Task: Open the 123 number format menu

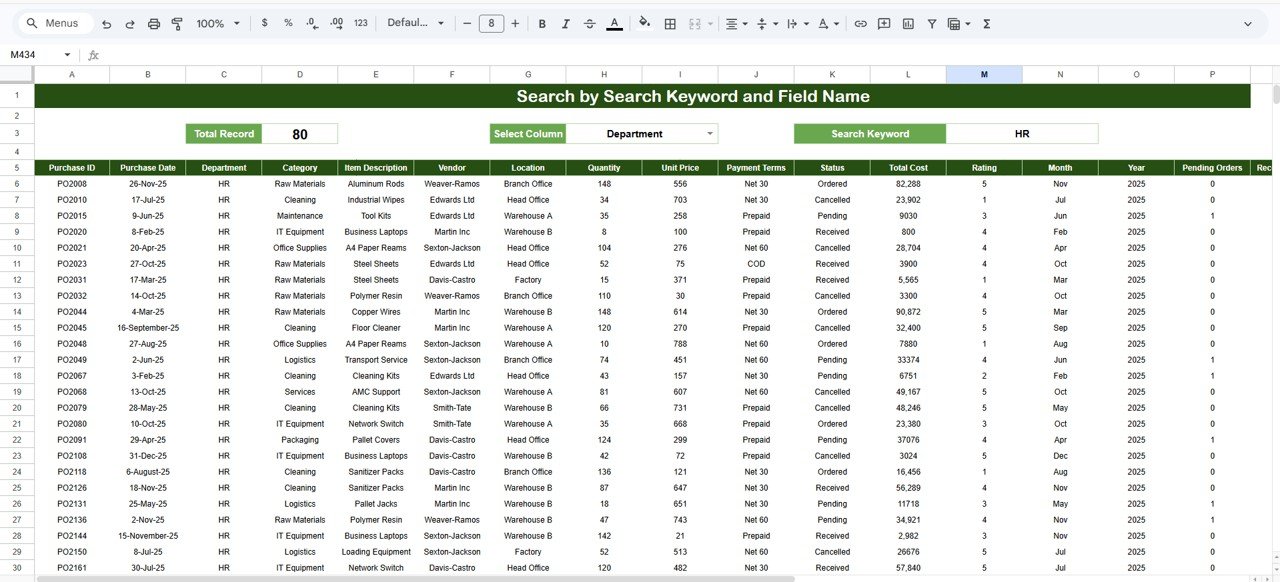Action: 359,23
